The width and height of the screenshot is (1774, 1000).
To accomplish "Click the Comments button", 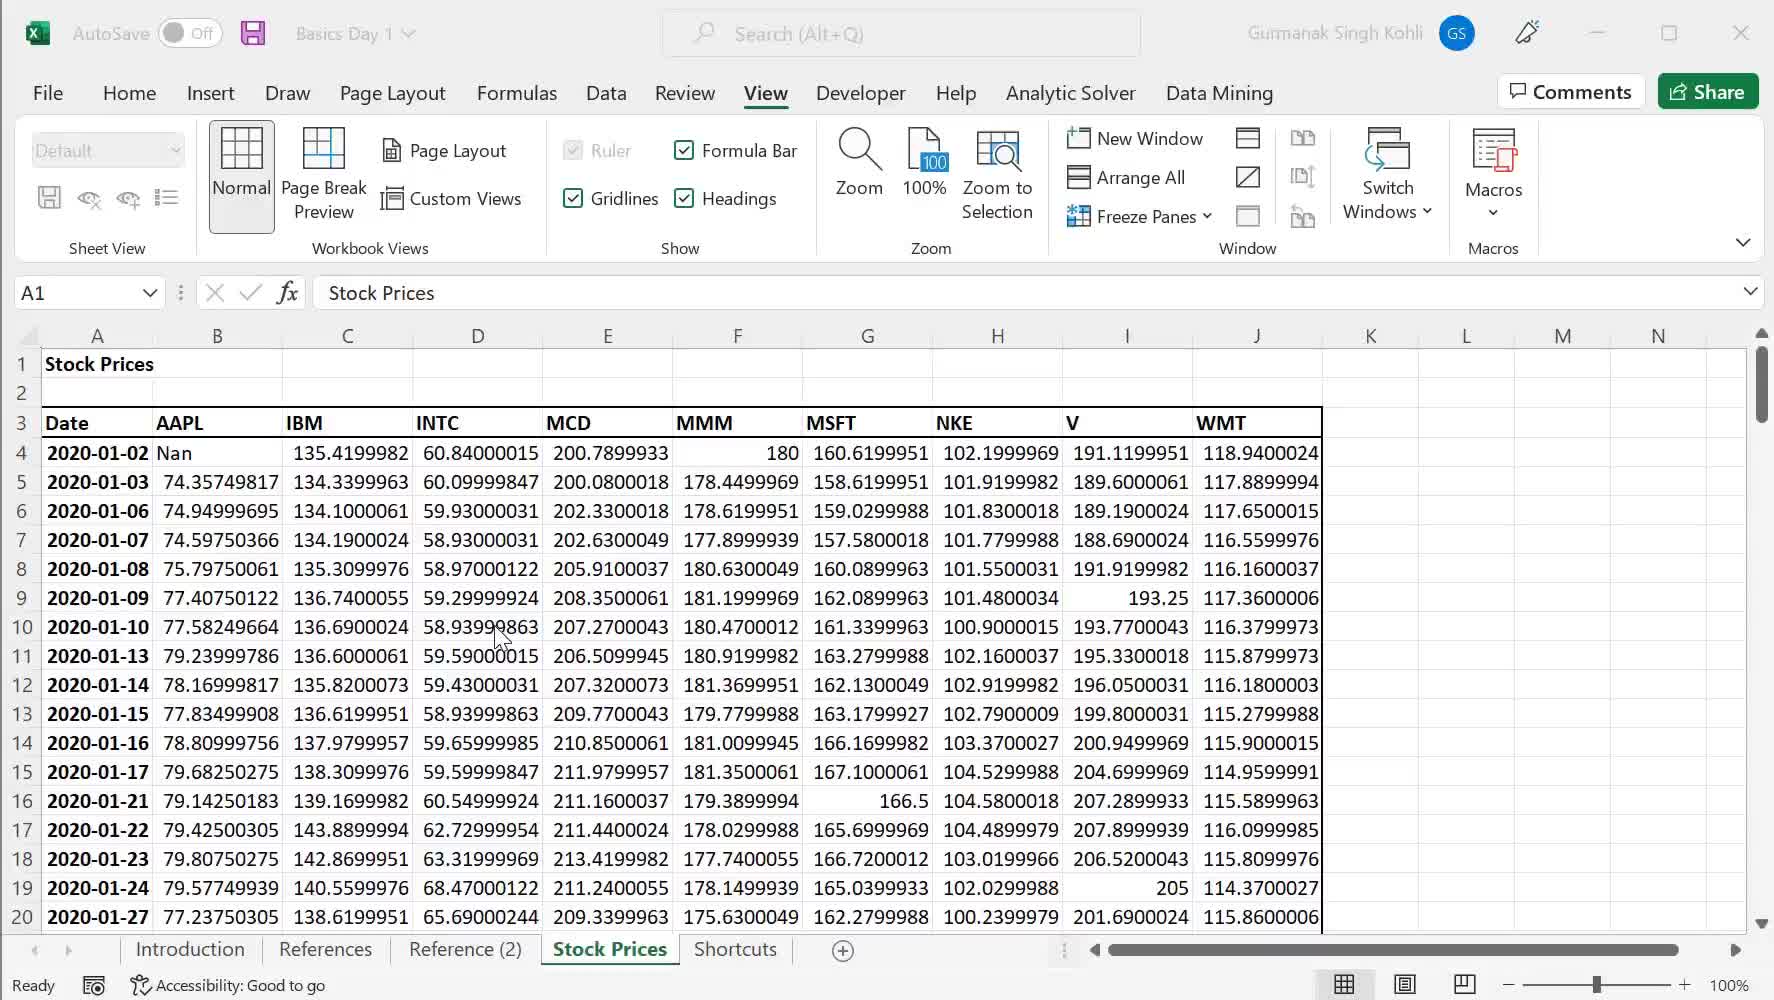I will coord(1571,92).
